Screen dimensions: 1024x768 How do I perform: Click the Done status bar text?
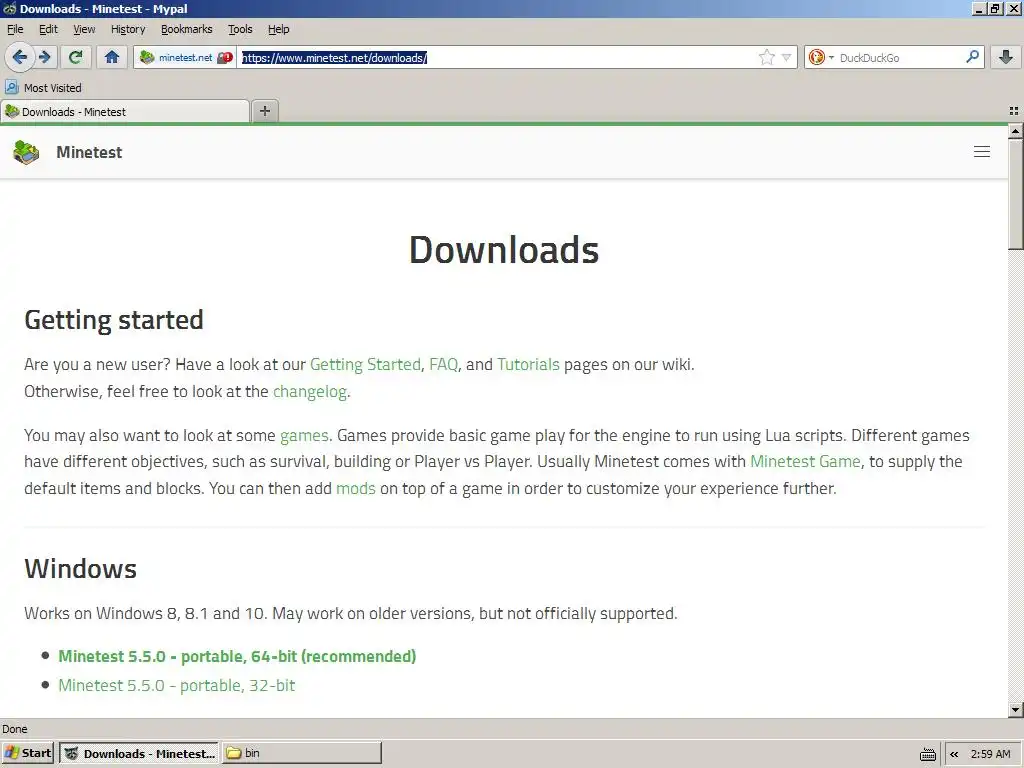[14, 729]
